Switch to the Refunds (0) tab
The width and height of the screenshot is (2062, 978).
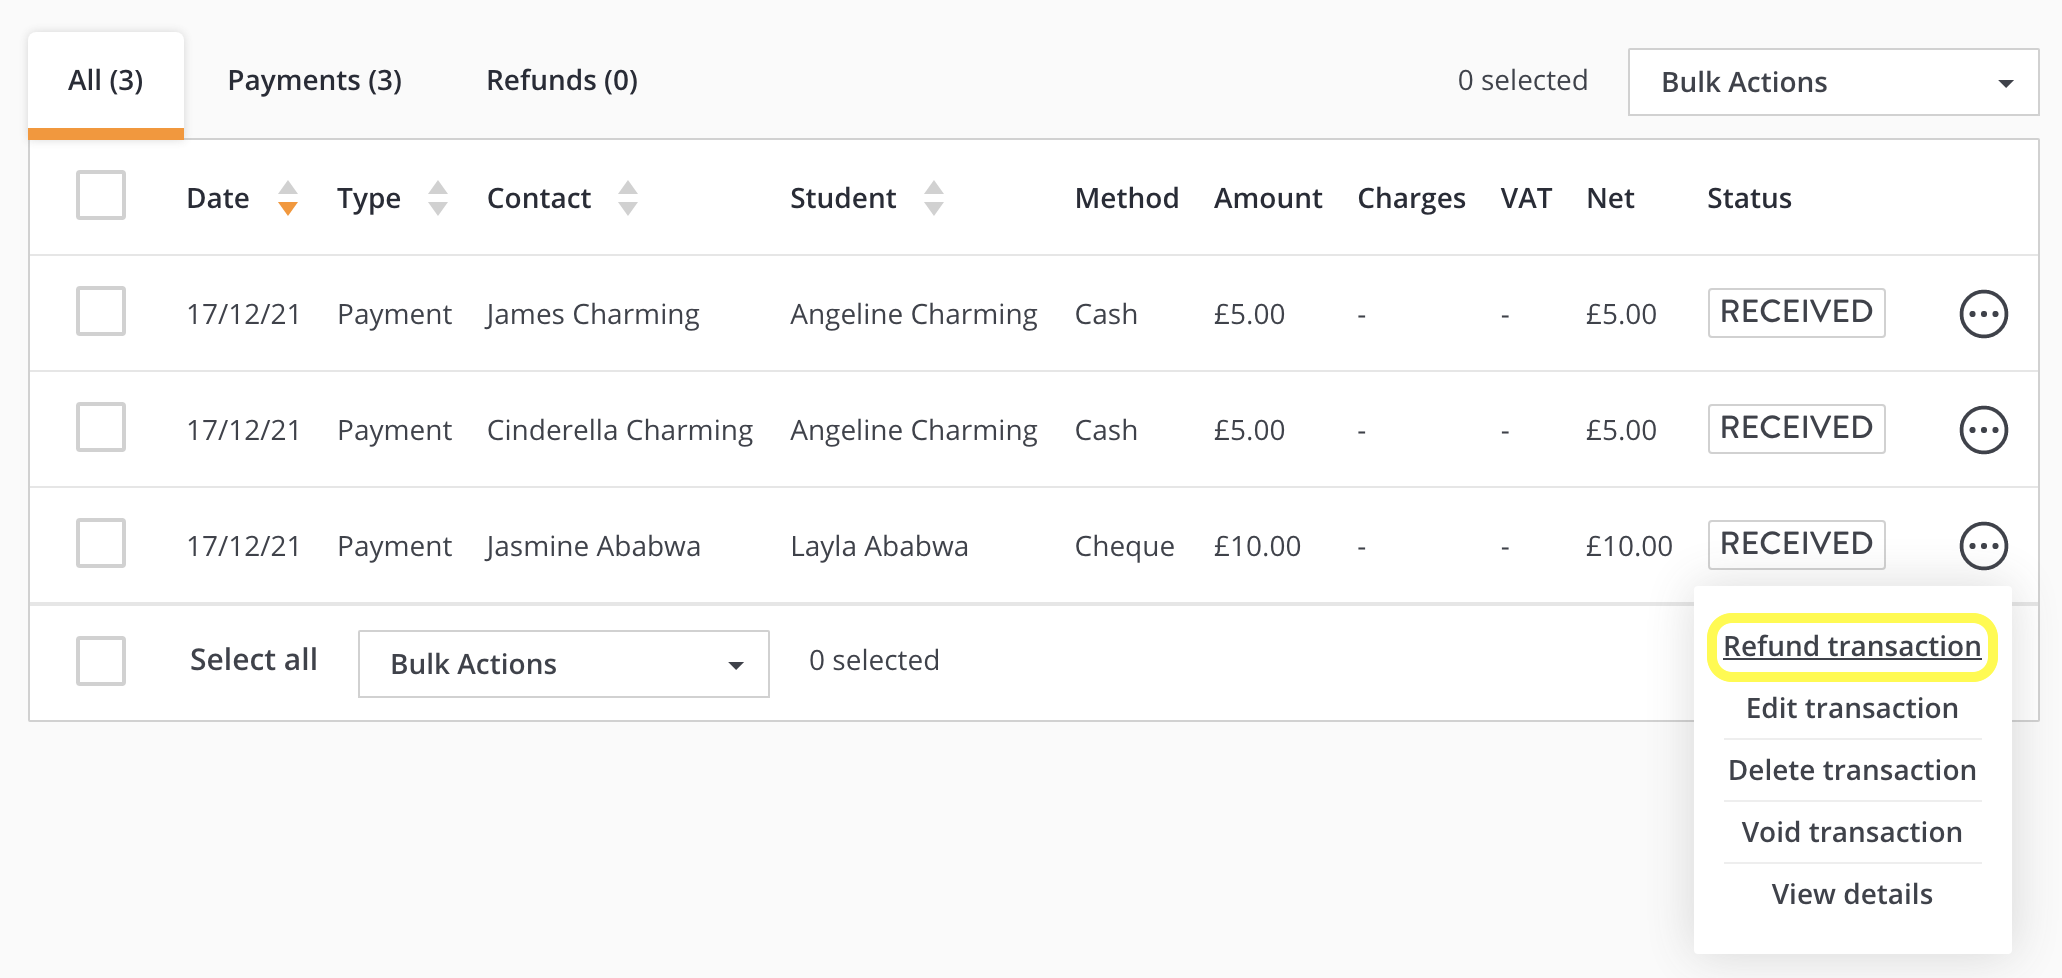[x=562, y=81]
